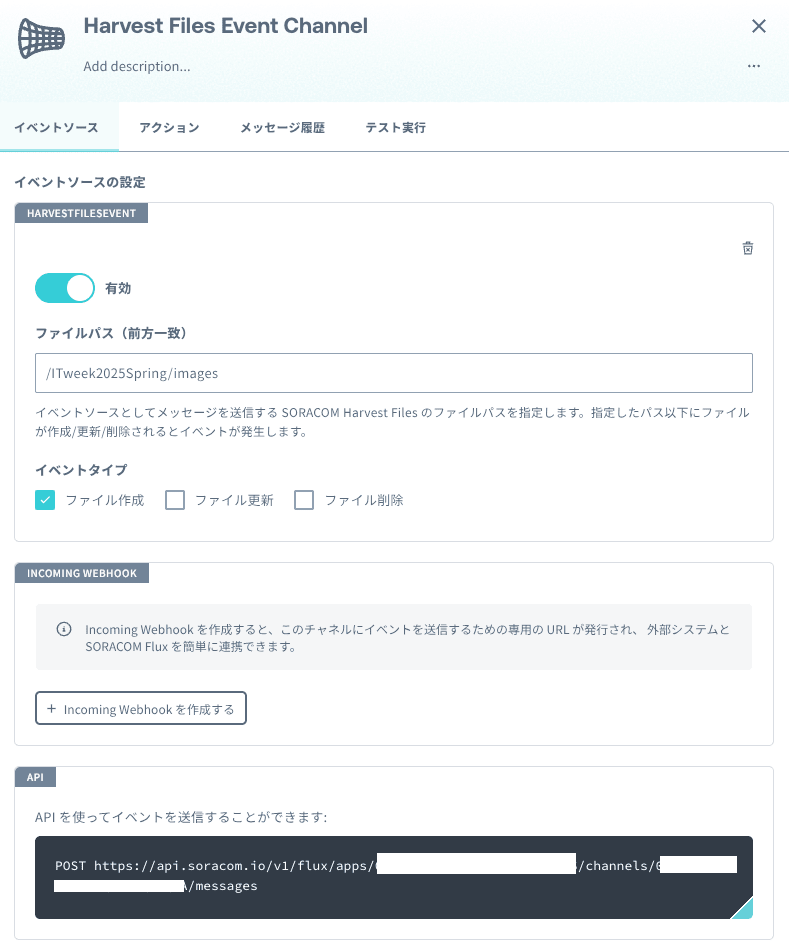The image size is (789, 952).
Task: Check the ファイル更新 checkbox
Action: 175,500
